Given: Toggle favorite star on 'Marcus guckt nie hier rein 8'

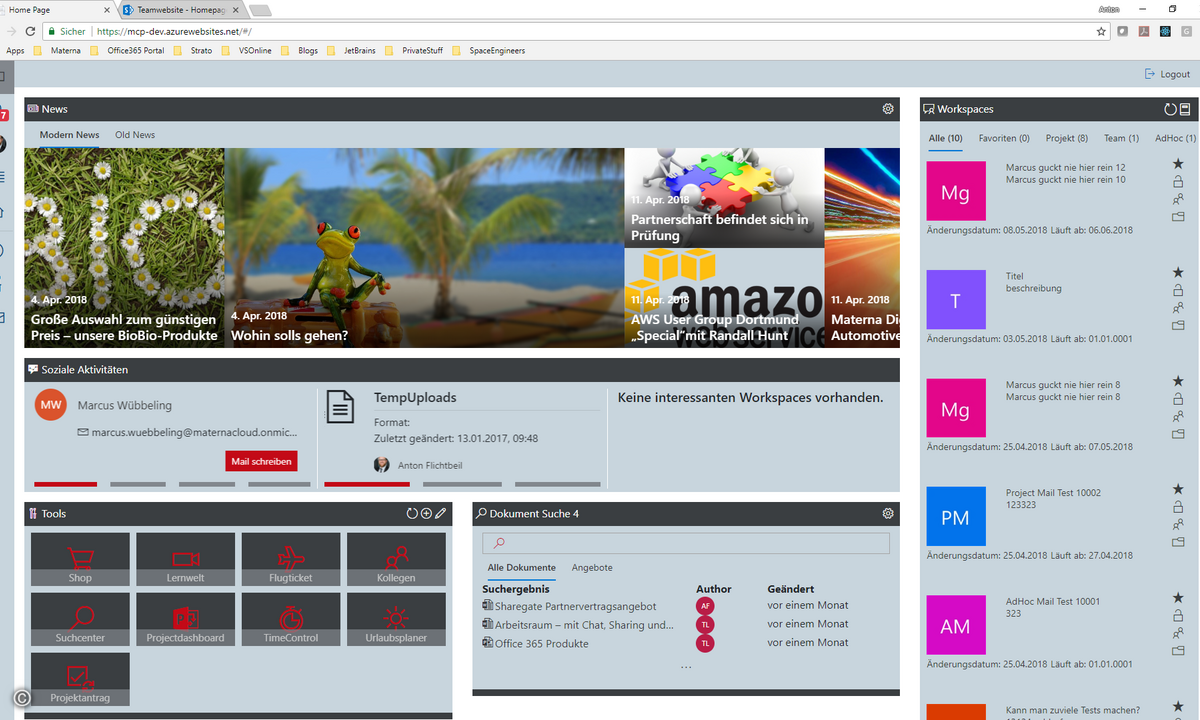Looking at the screenshot, I should click(1178, 381).
